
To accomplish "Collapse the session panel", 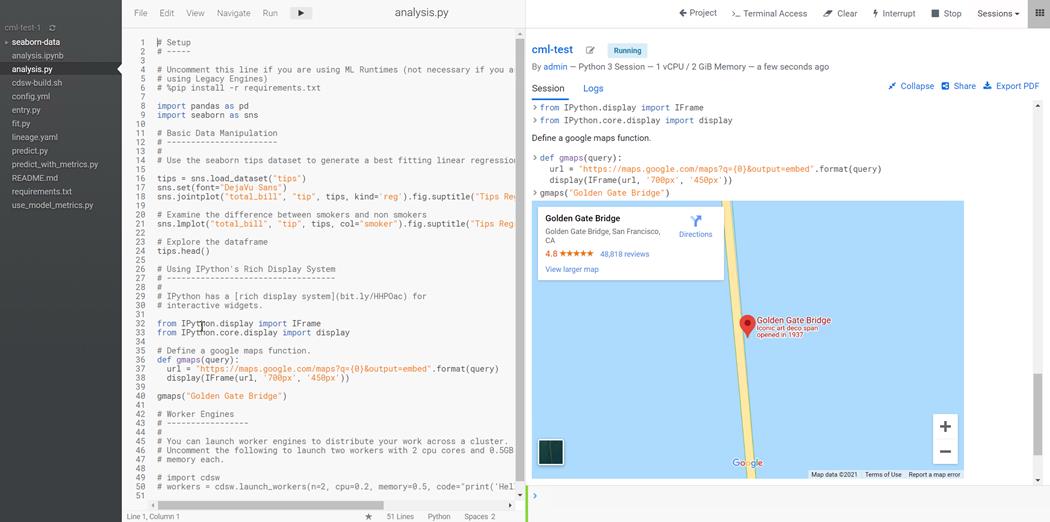I will [911, 86].
